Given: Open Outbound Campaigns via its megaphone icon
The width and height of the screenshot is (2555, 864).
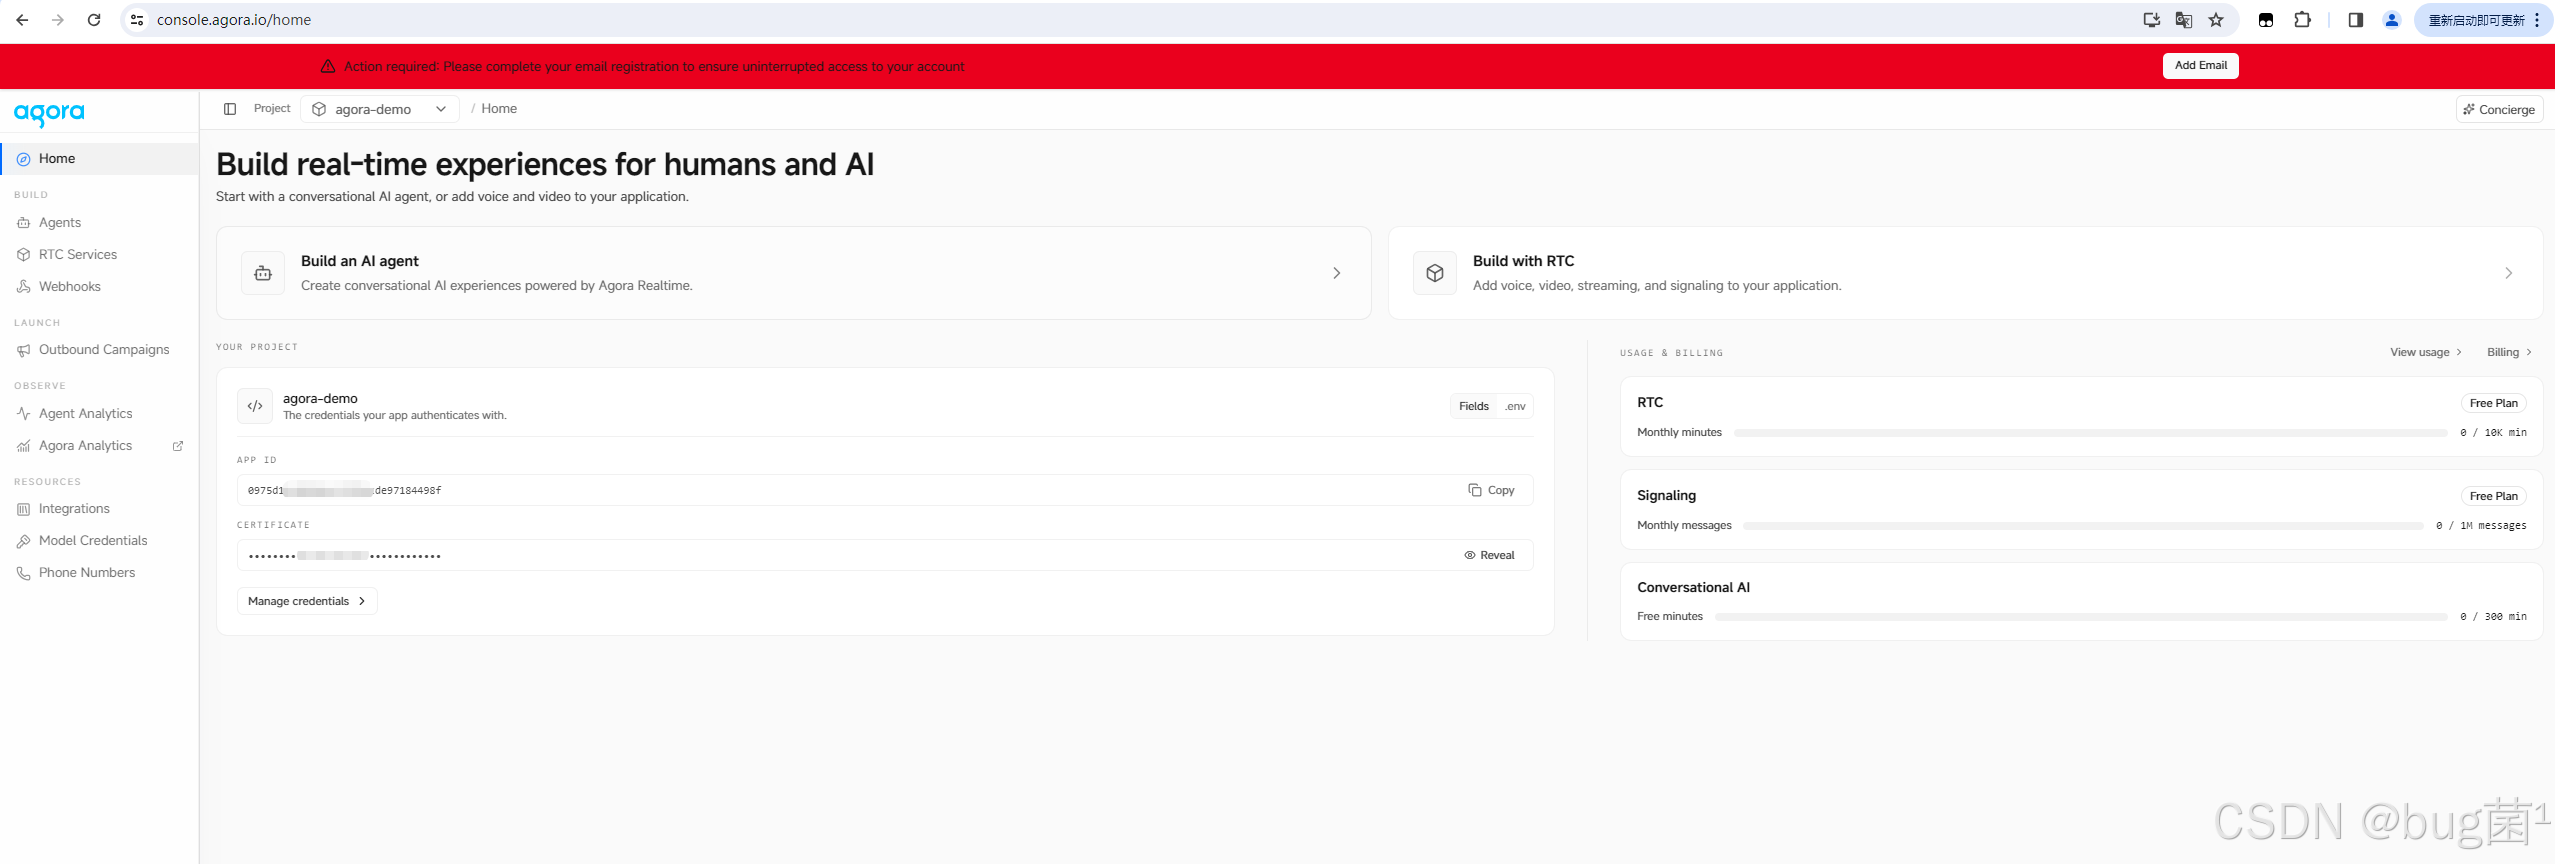Looking at the screenshot, I should [23, 350].
